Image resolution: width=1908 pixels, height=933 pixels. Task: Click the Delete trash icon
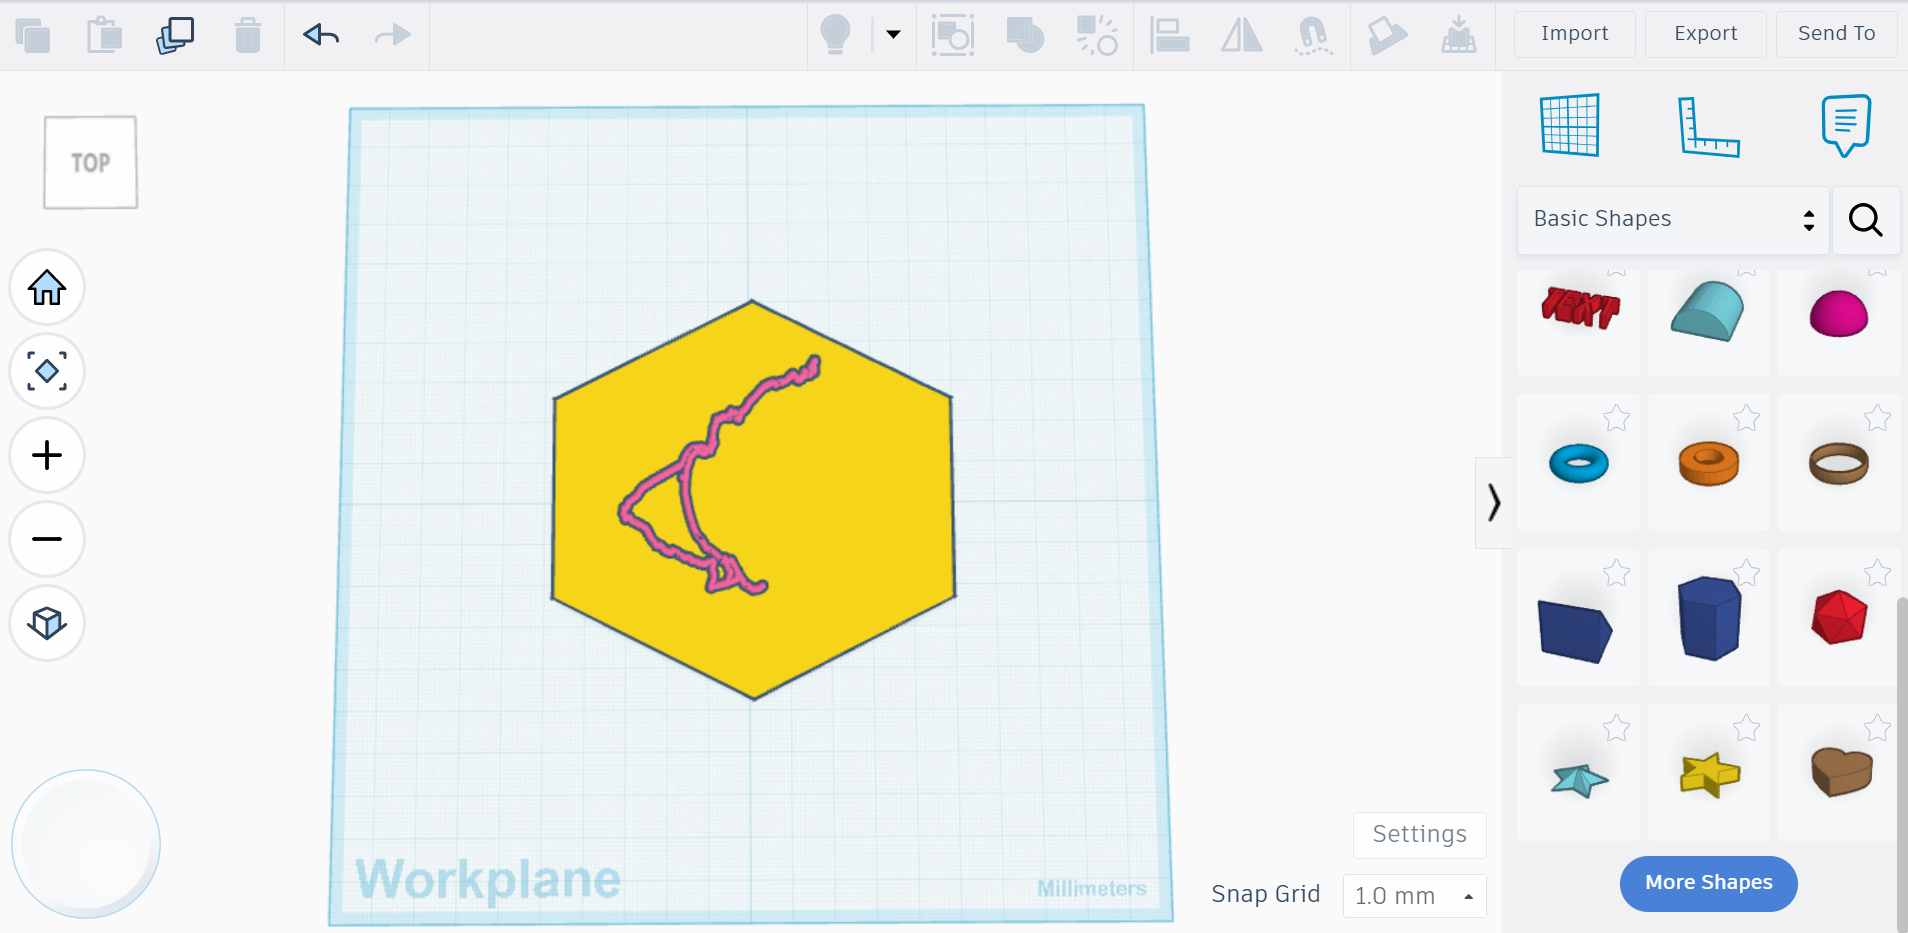[x=248, y=36]
